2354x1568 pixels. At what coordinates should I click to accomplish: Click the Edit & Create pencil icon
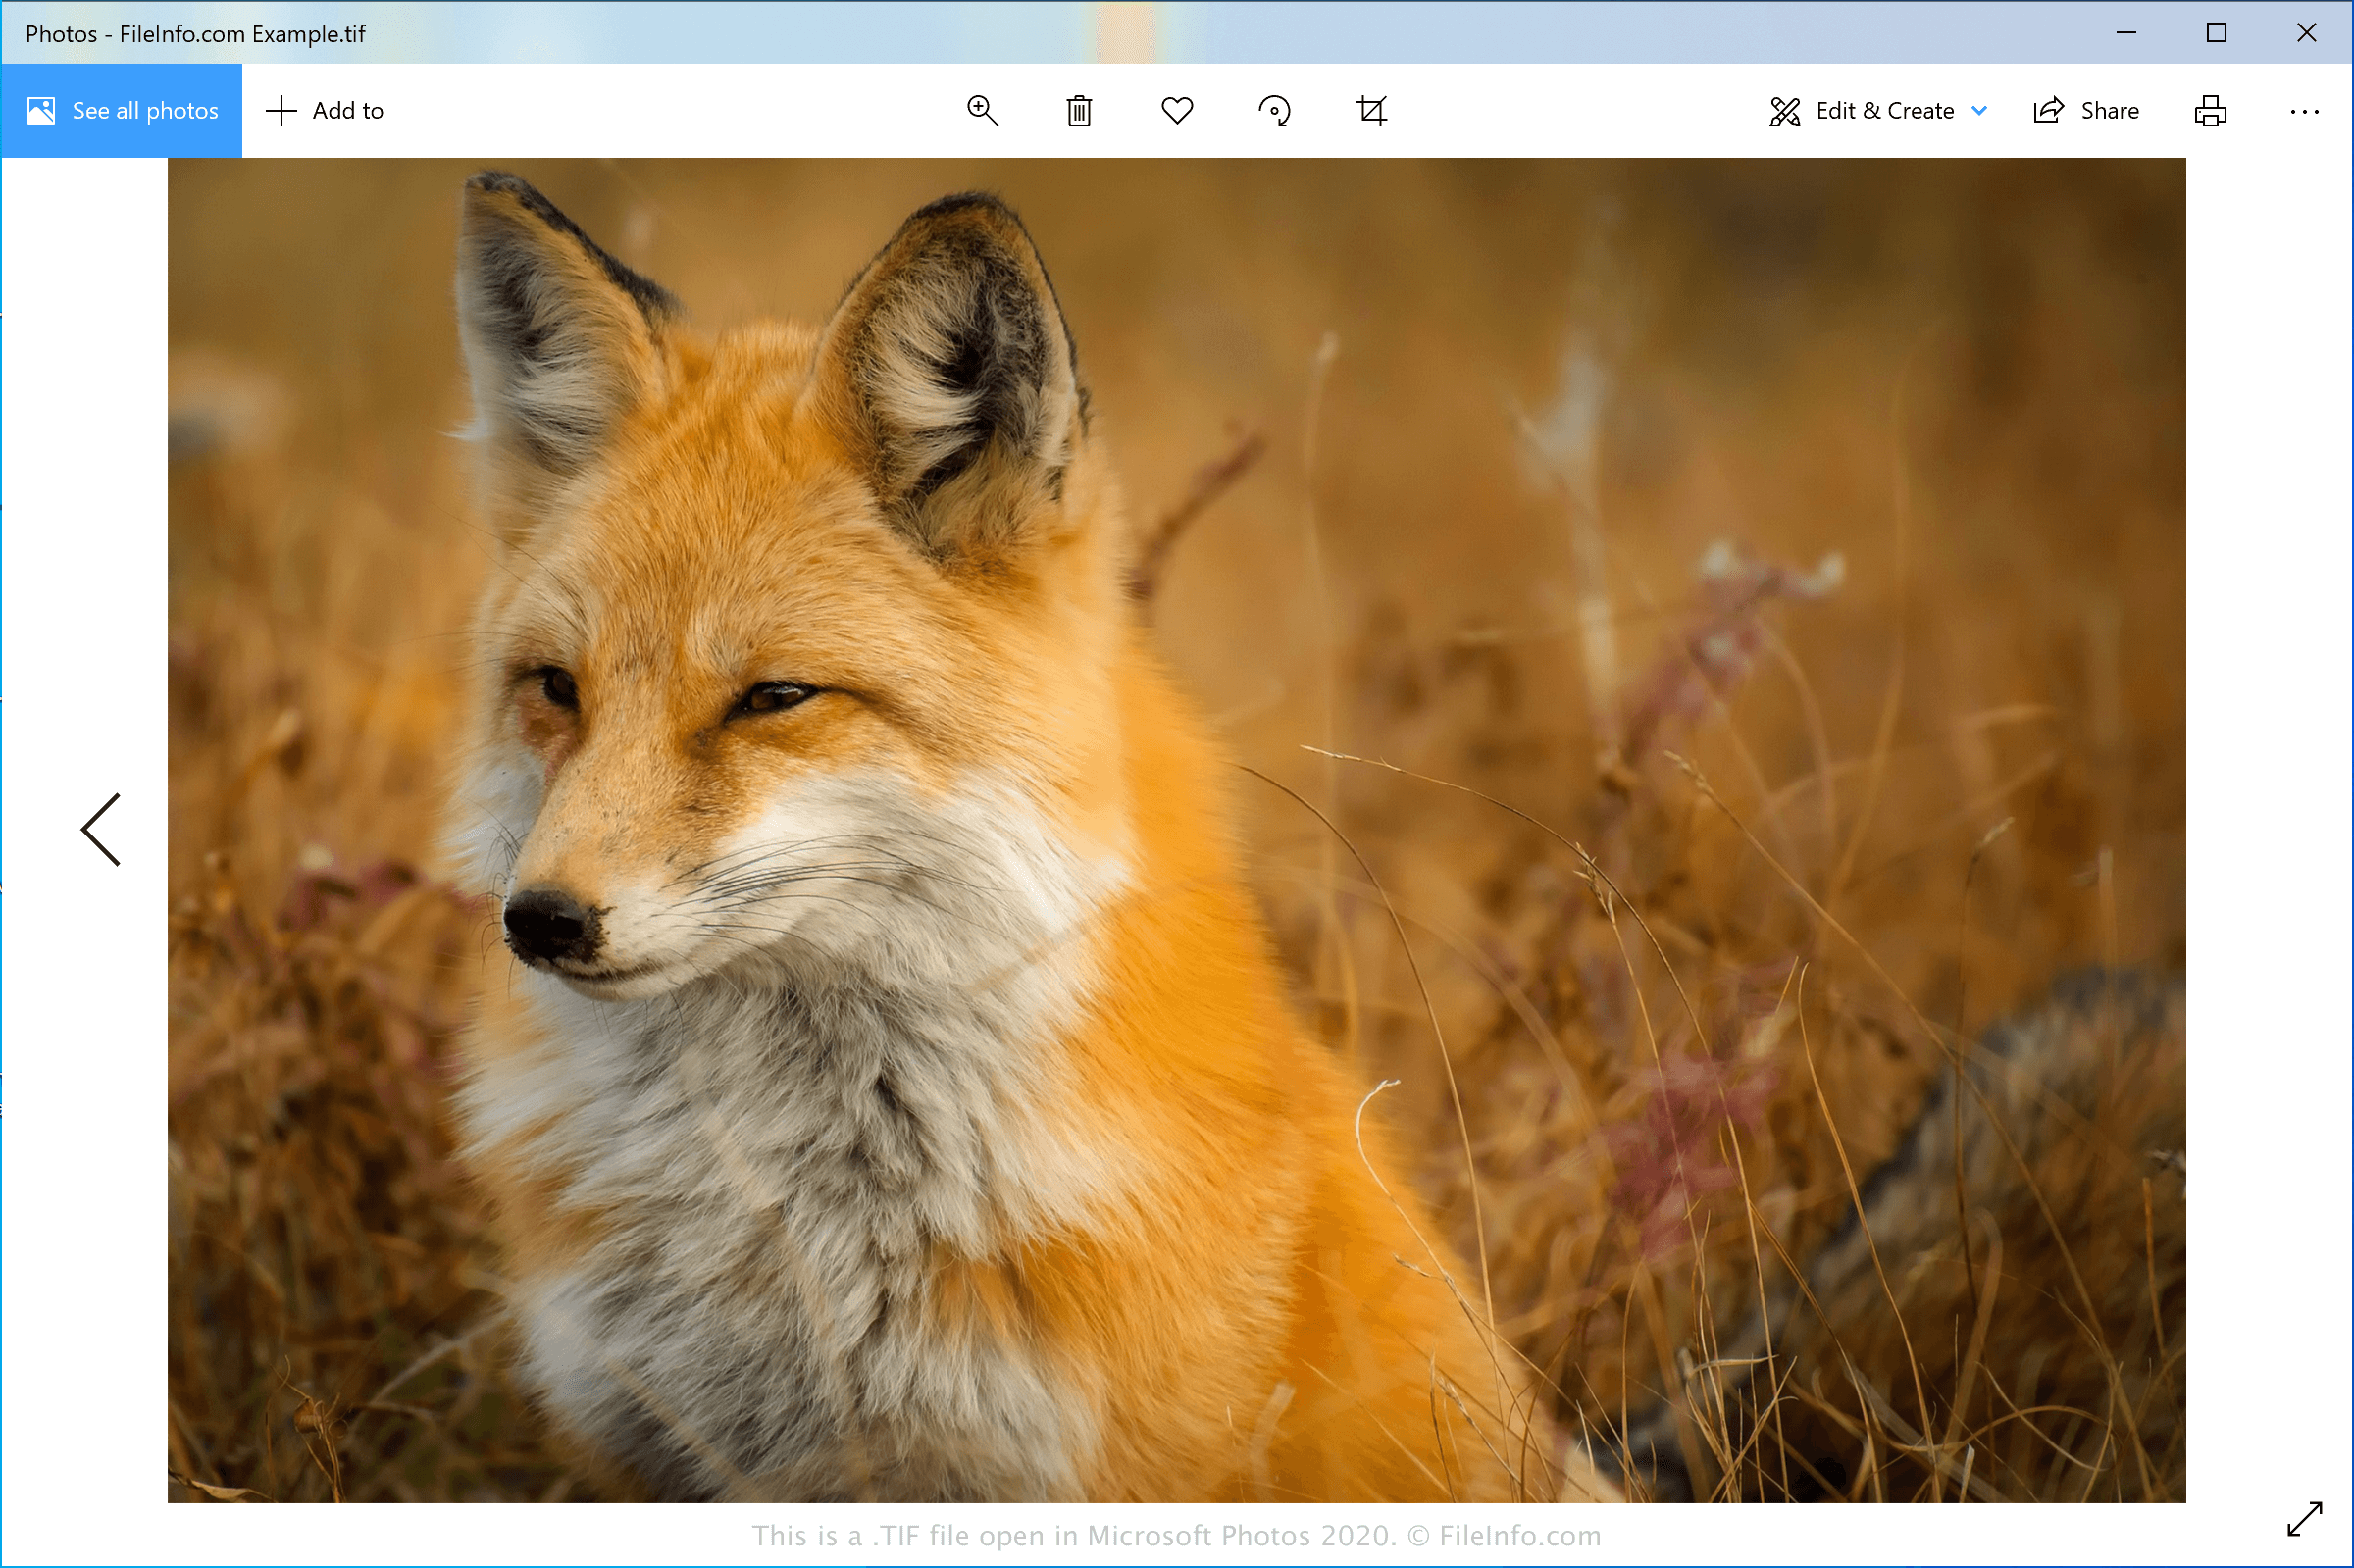pos(1785,111)
